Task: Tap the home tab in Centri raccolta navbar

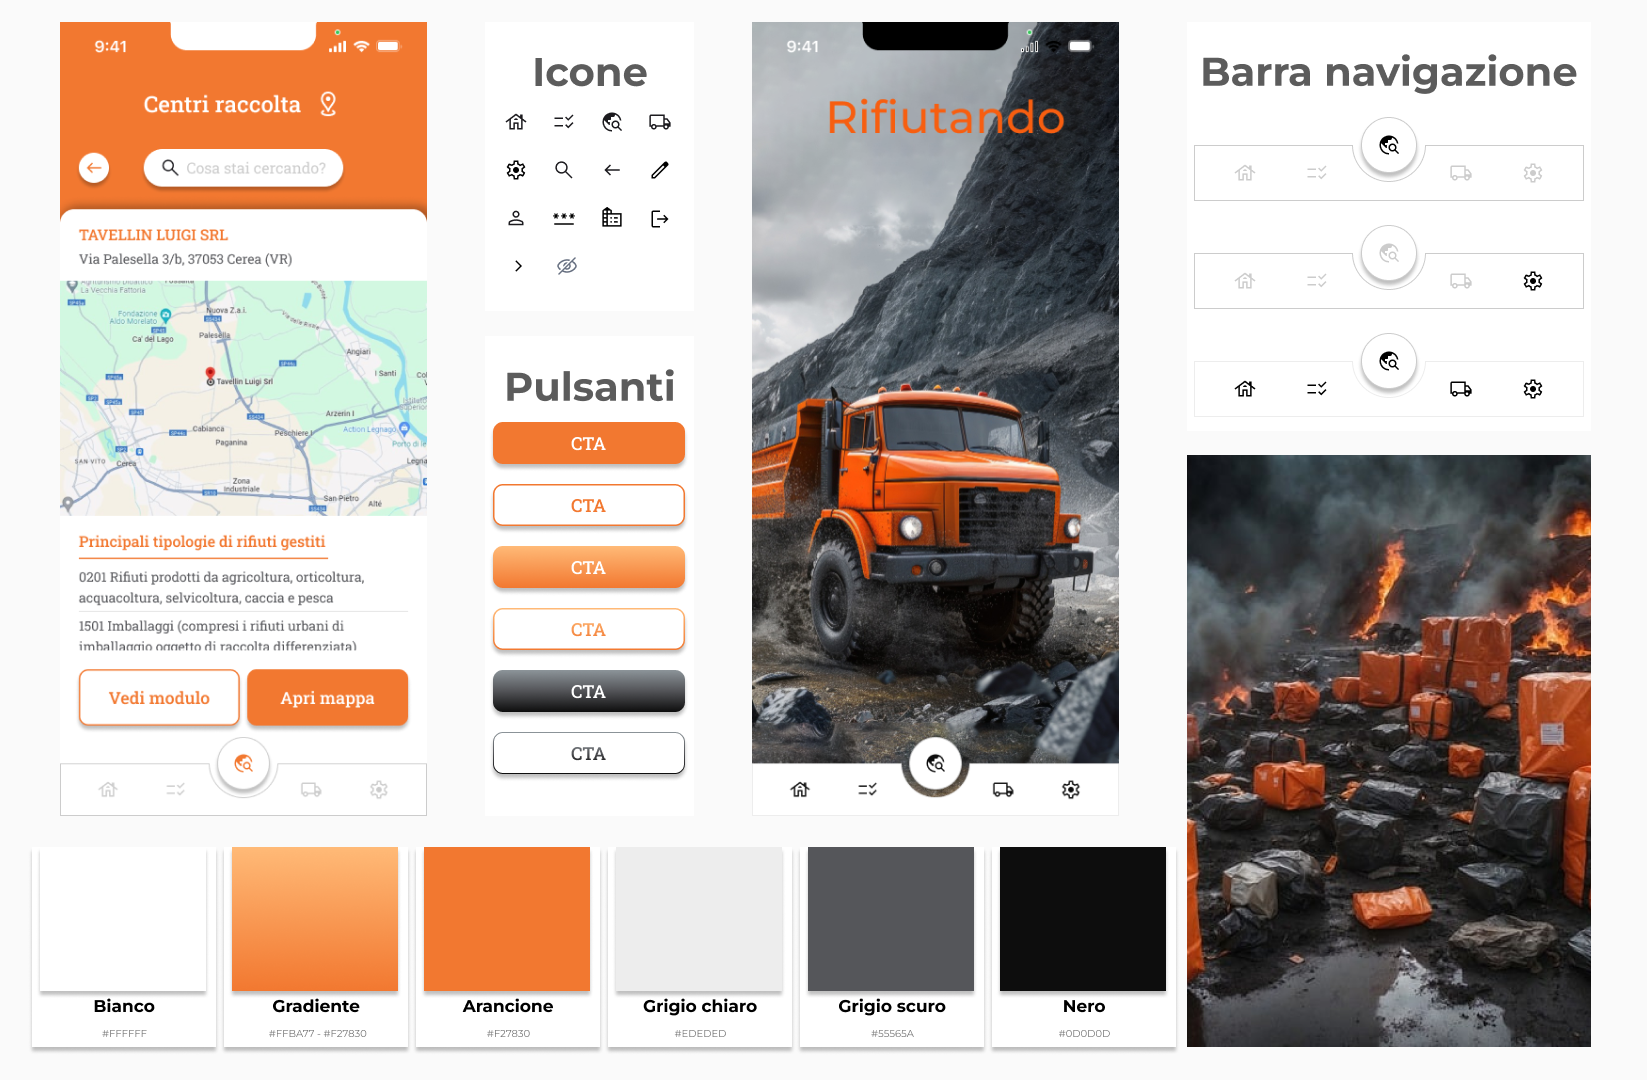Action: (x=108, y=790)
